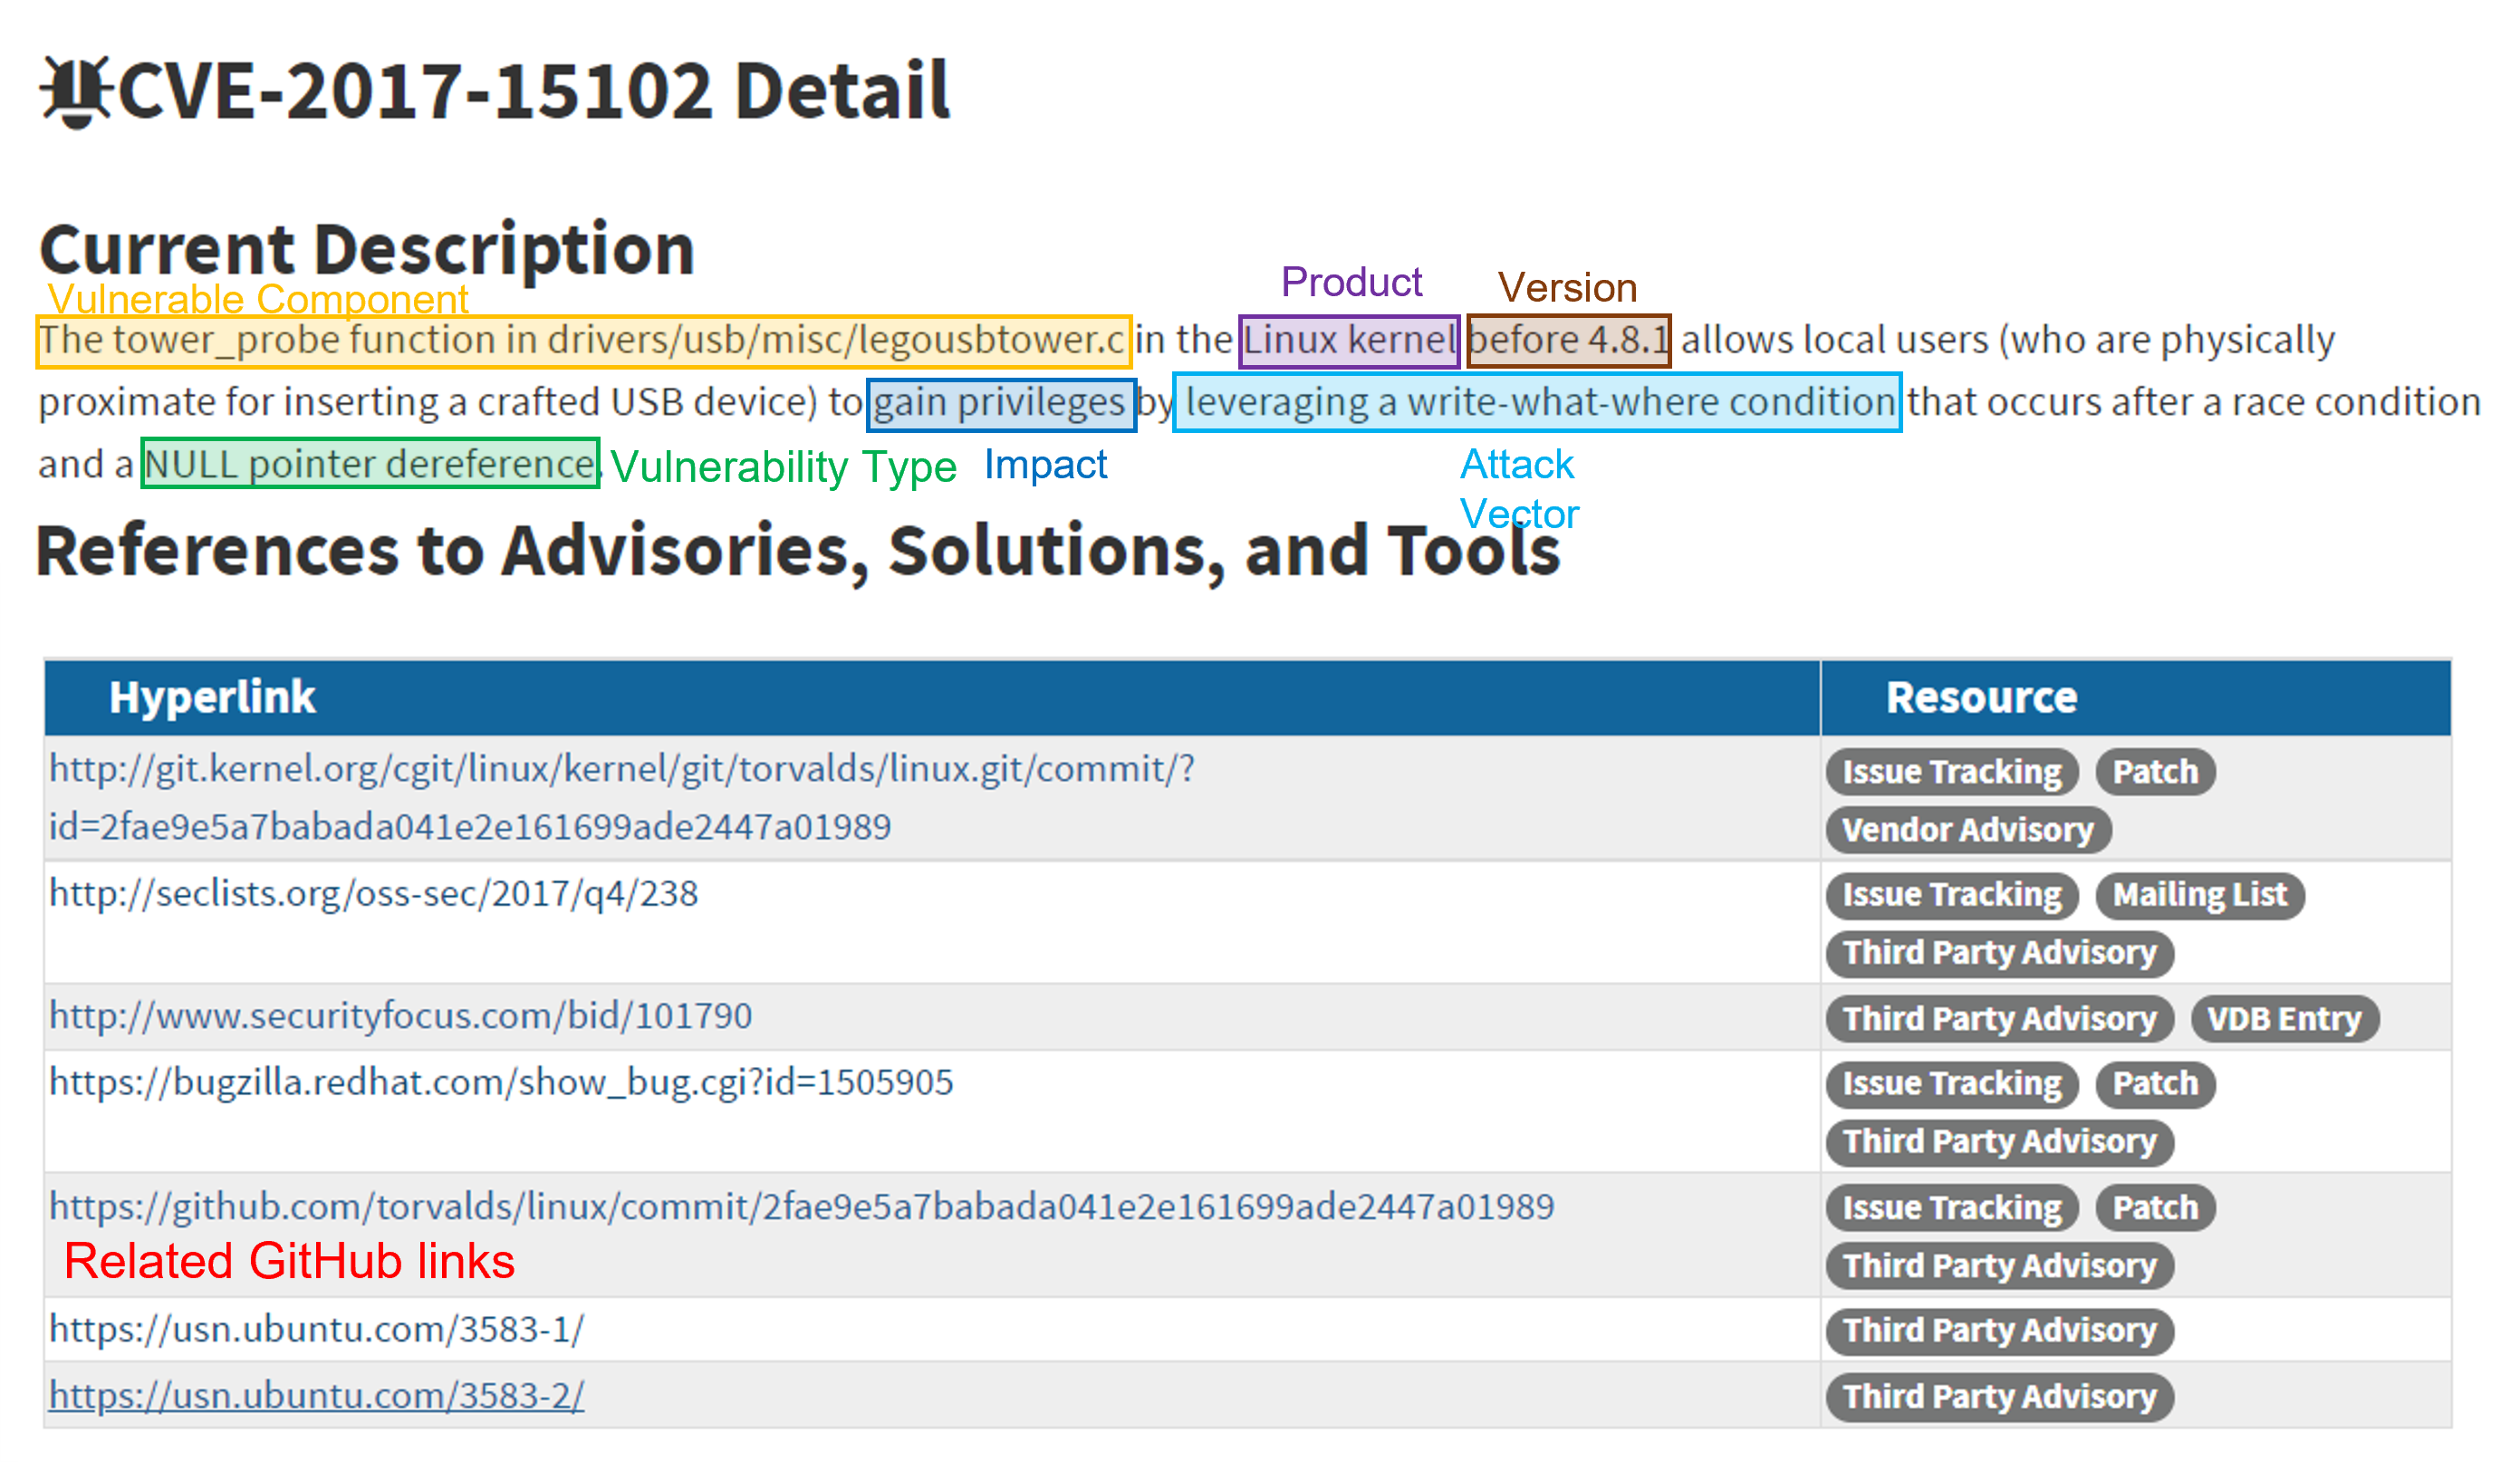The height and width of the screenshot is (1462, 2520).
Task: Click Third Party Advisory badge in bugzilla.redhat row
Action: [x=1999, y=1142]
